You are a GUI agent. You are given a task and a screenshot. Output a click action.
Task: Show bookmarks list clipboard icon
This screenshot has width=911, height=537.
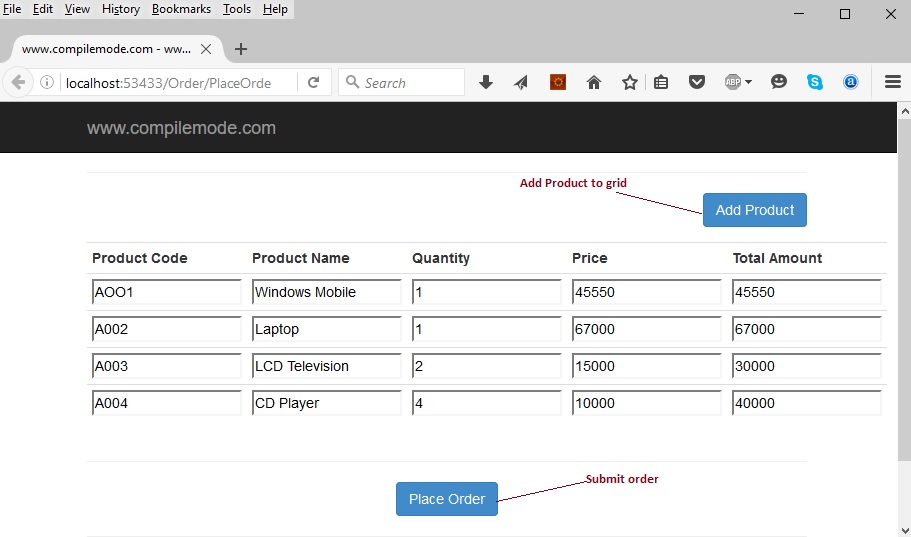661,83
